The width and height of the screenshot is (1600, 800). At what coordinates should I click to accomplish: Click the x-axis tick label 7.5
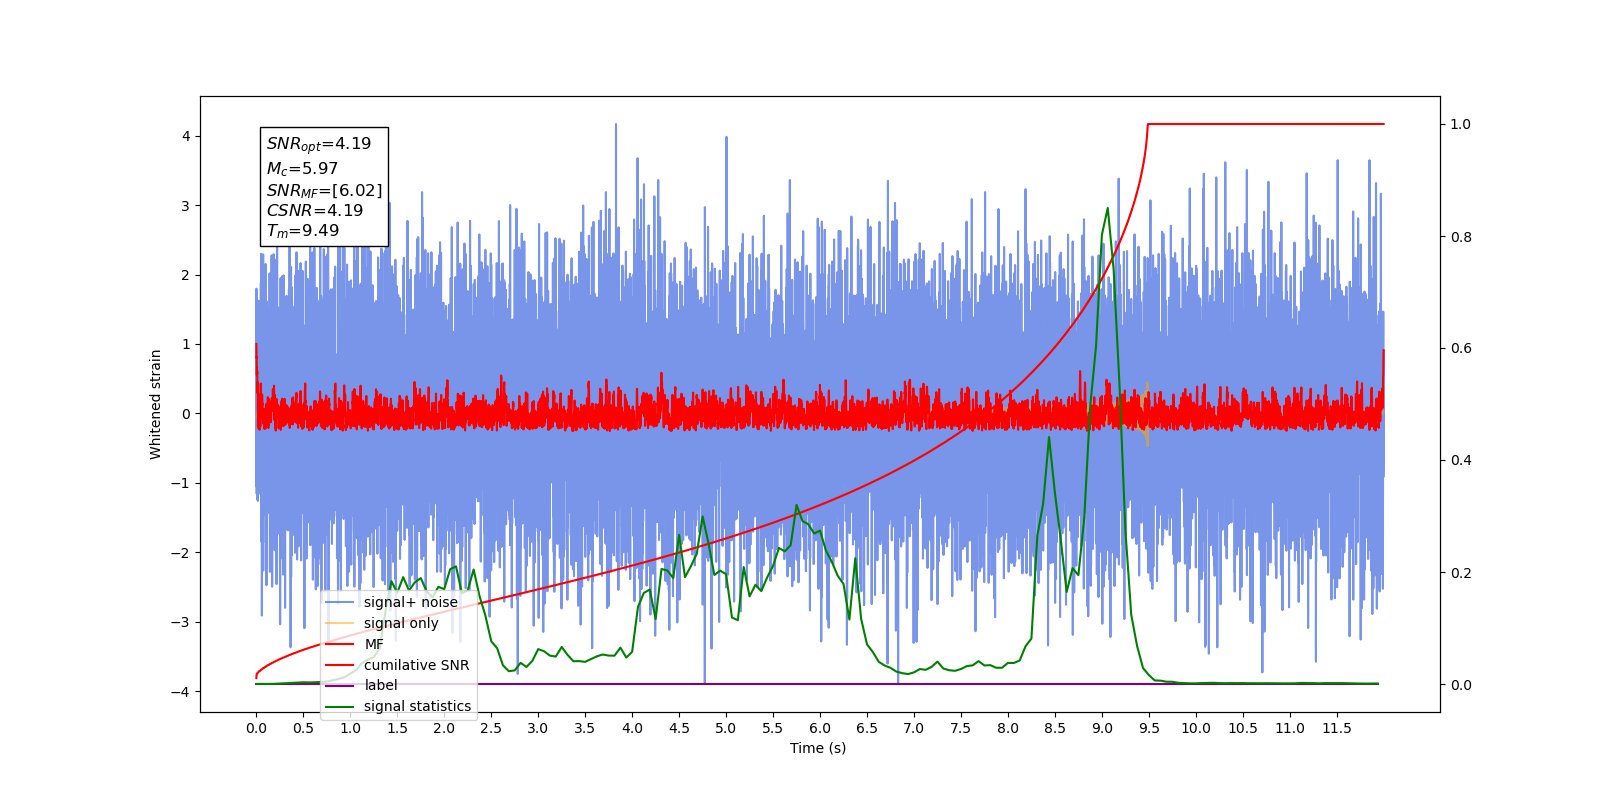tap(961, 728)
